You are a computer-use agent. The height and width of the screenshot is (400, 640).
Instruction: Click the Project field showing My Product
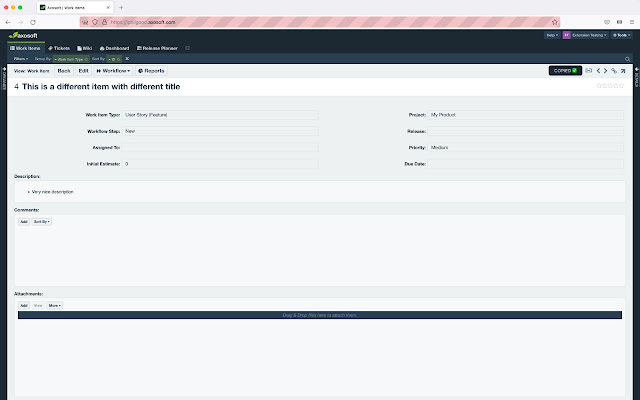point(526,115)
